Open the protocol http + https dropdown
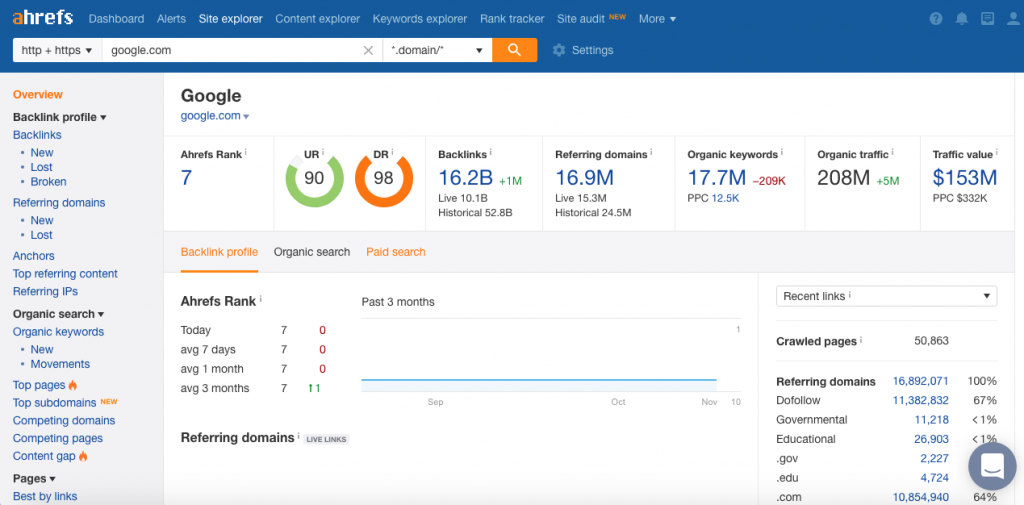This screenshot has width=1024, height=505. (x=57, y=50)
